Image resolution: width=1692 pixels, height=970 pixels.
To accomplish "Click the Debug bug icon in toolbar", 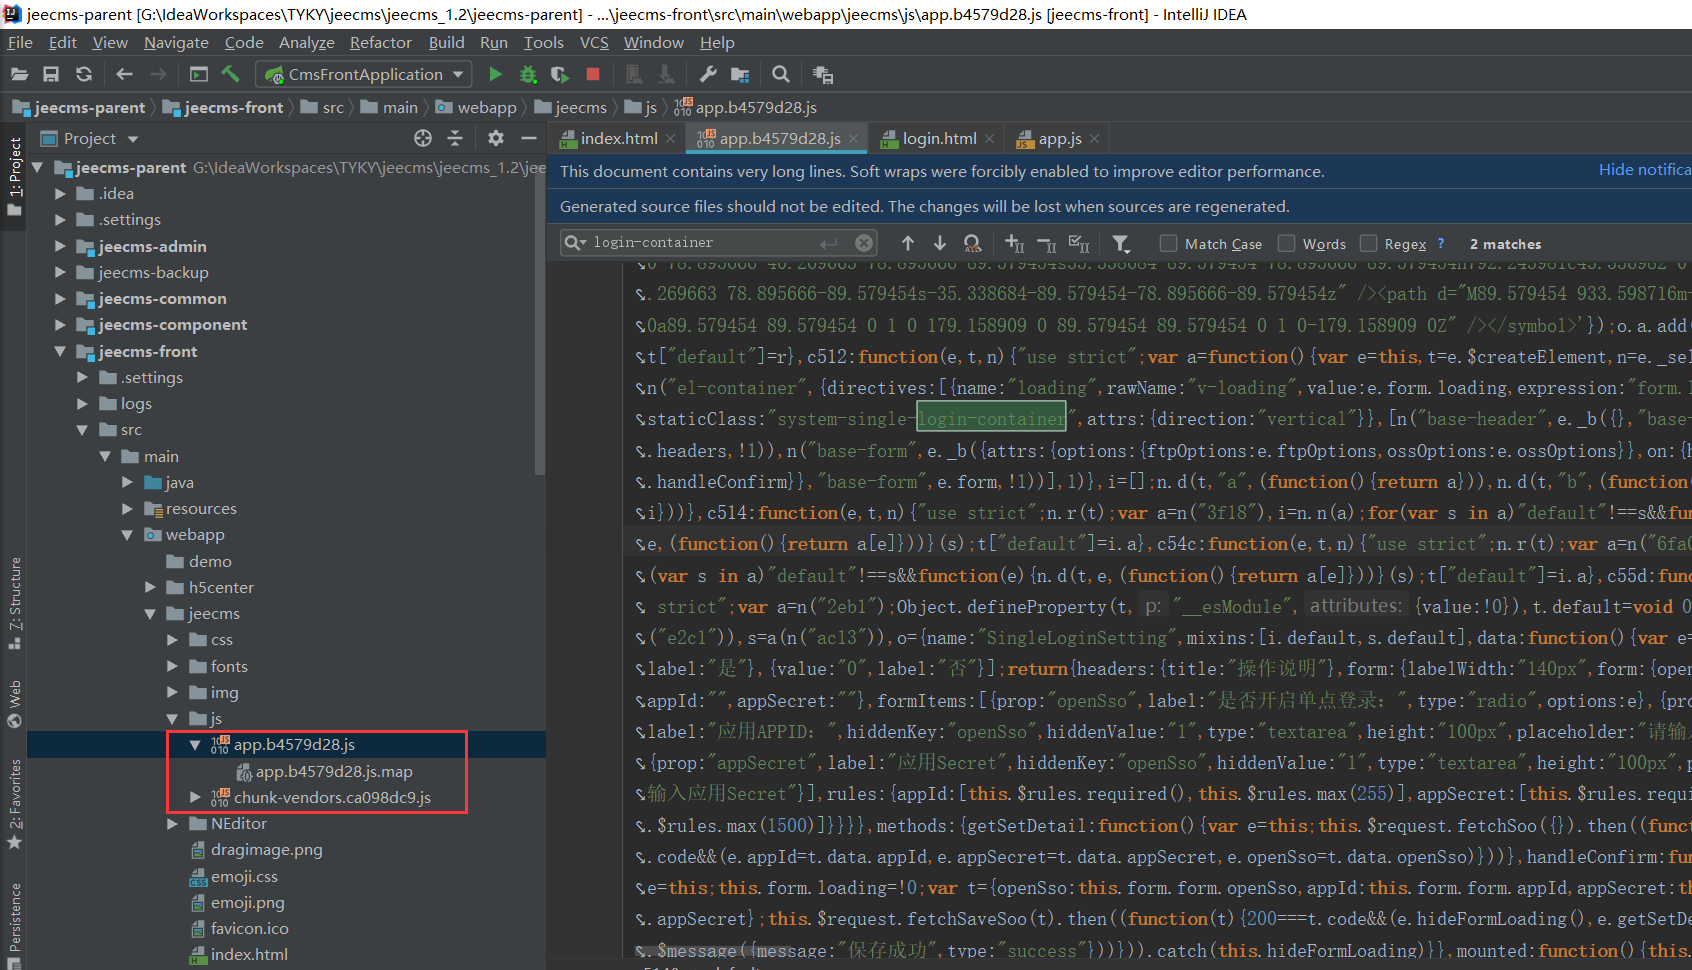I will click(528, 74).
